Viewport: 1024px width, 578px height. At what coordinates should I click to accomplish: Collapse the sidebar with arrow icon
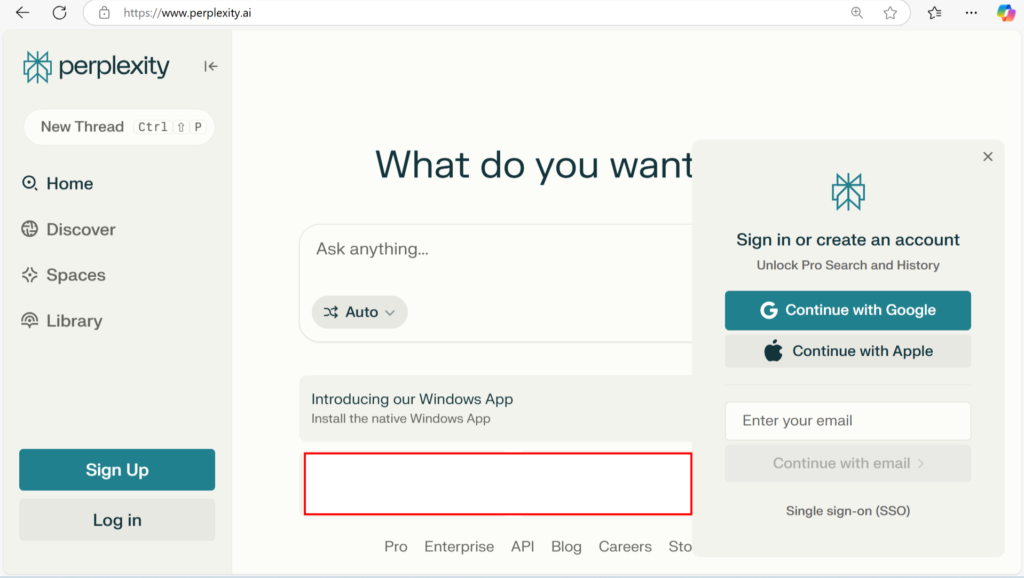tap(210, 66)
